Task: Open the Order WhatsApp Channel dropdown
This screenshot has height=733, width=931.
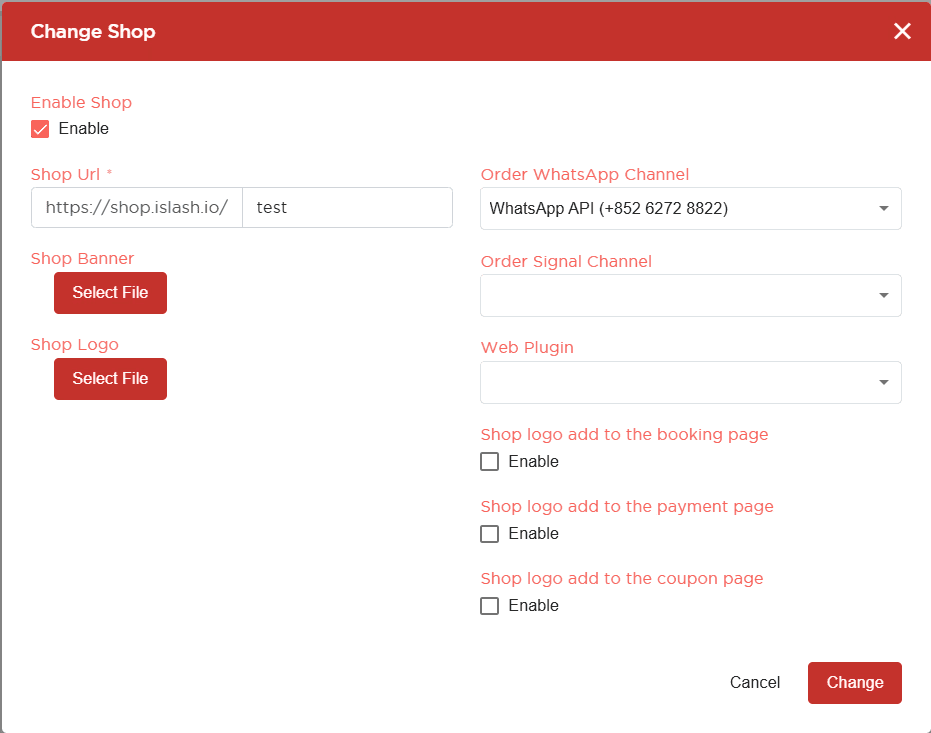Action: (691, 208)
